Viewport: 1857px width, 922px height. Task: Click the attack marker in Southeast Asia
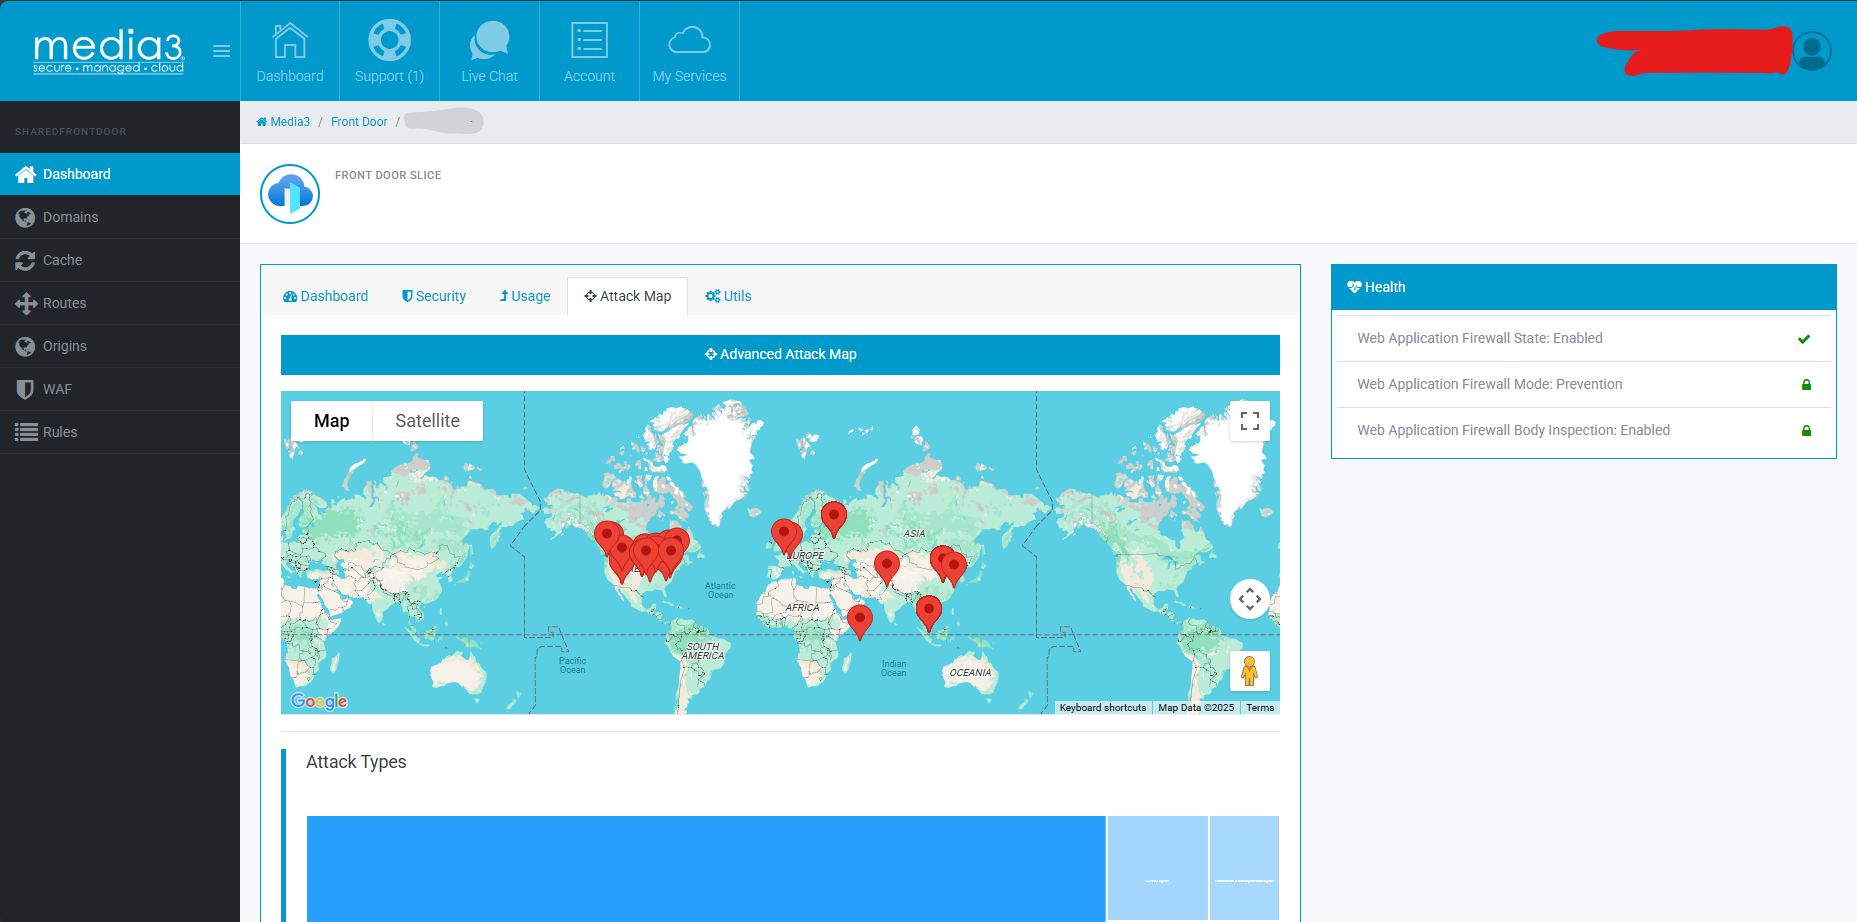coord(929,612)
